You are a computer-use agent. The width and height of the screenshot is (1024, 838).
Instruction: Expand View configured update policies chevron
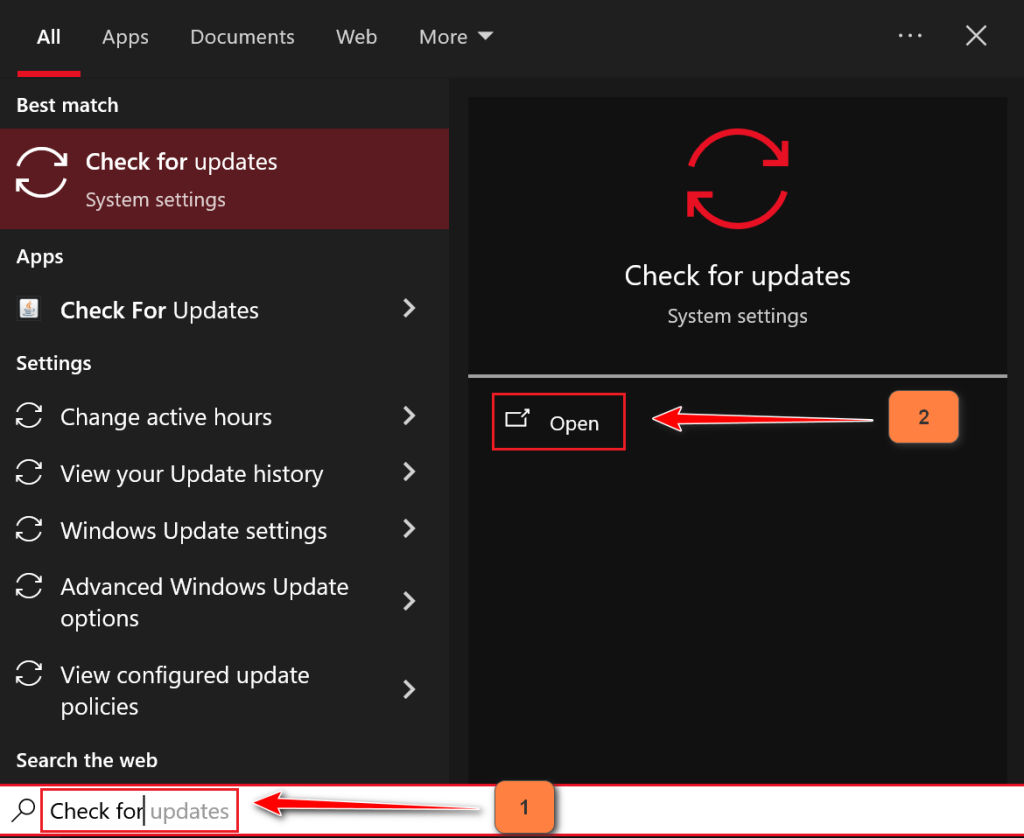pos(409,689)
